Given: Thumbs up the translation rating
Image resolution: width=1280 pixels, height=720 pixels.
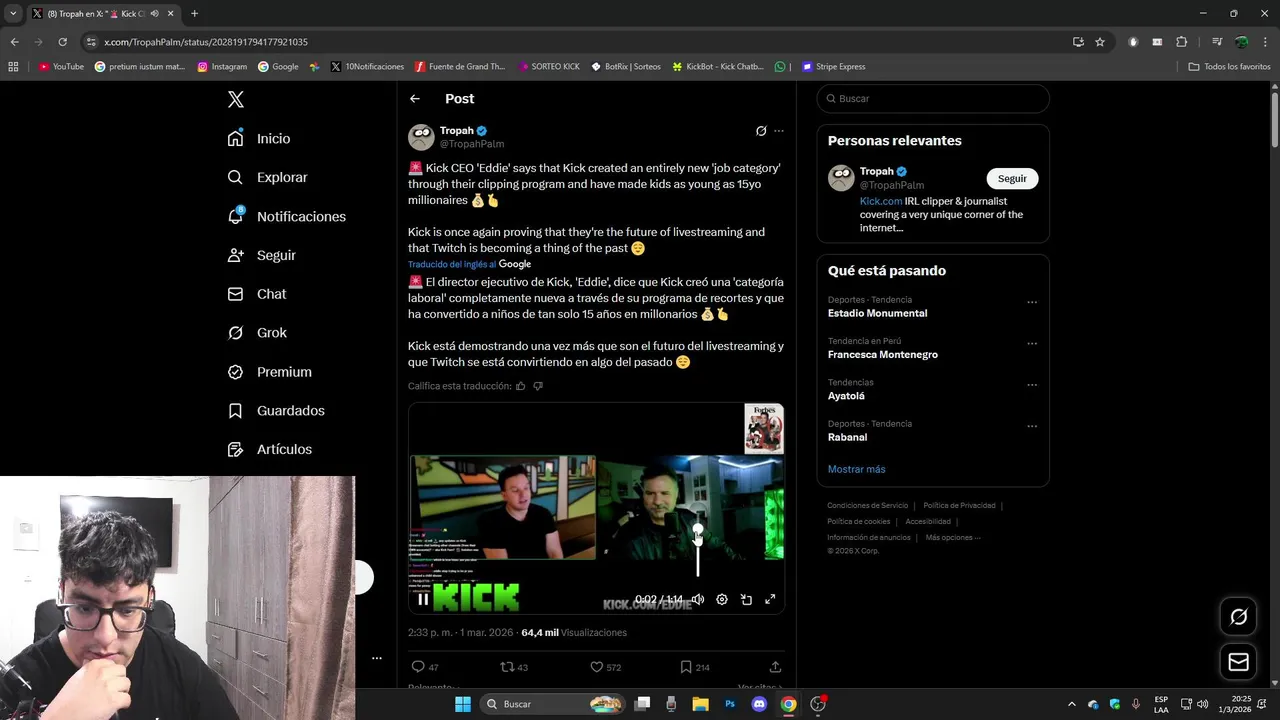Looking at the screenshot, I should (x=521, y=386).
